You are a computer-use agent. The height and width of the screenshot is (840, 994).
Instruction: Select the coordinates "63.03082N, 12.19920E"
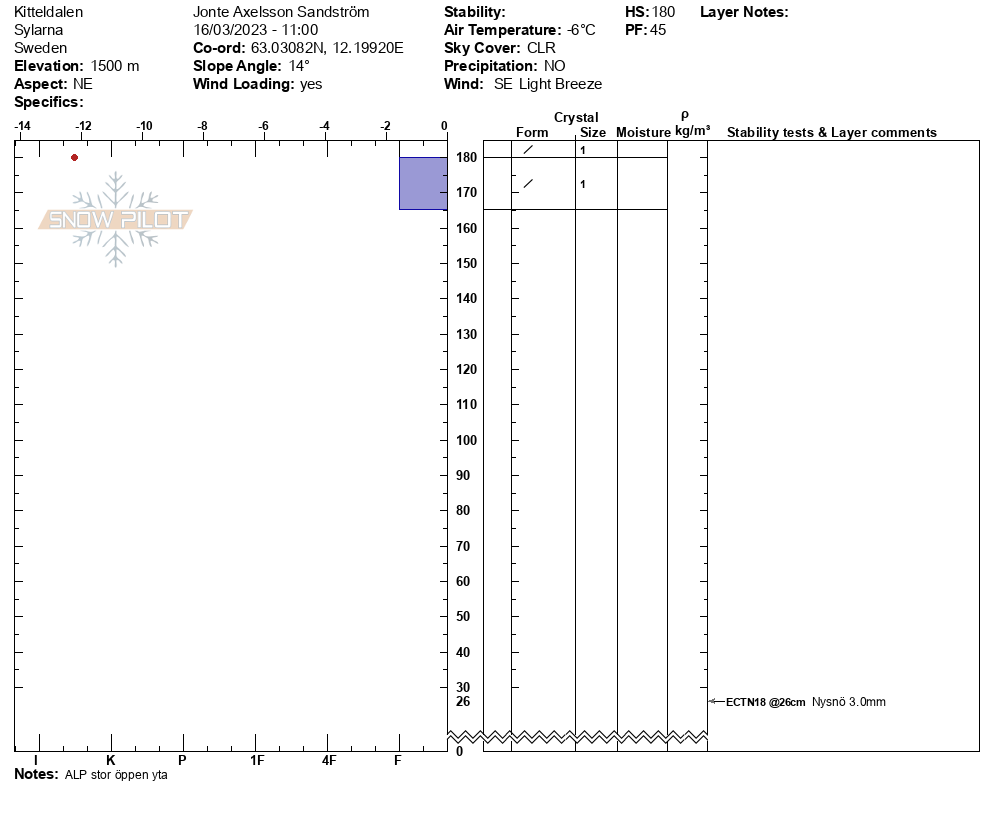[327, 48]
